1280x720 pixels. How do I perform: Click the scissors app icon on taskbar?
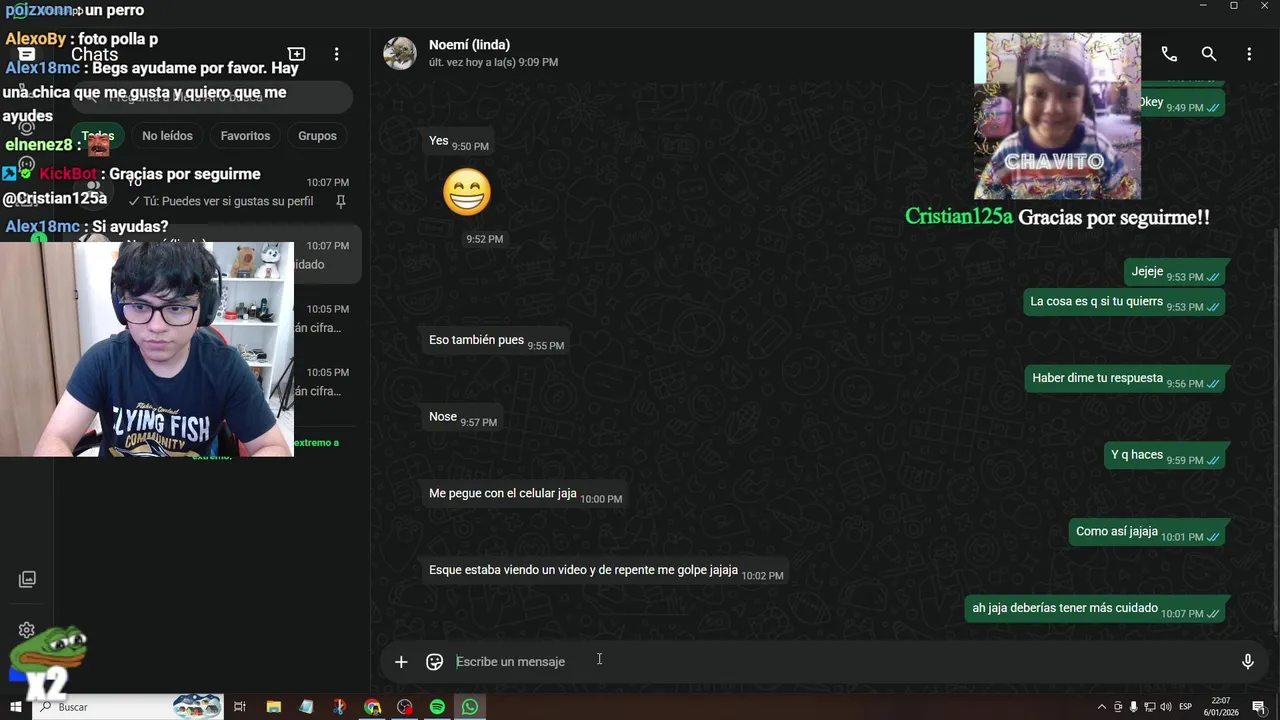click(x=339, y=707)
